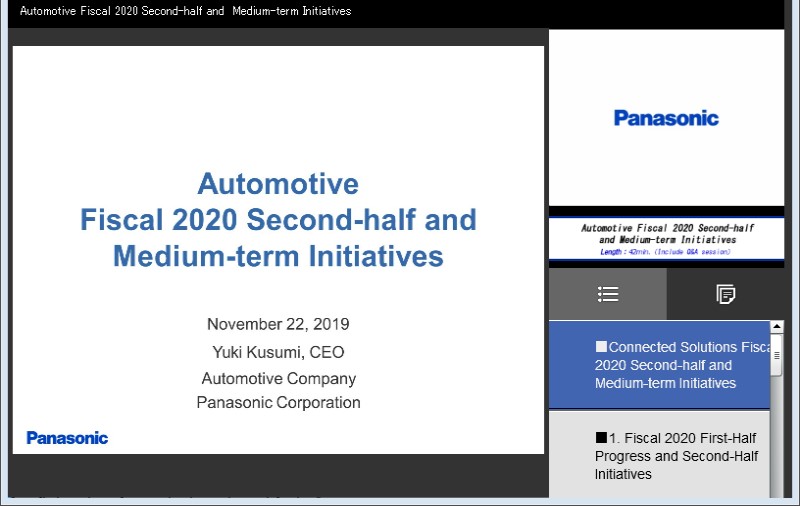Click the Panasonic video player panel
The image size is (800, 506).
[666, 118]
